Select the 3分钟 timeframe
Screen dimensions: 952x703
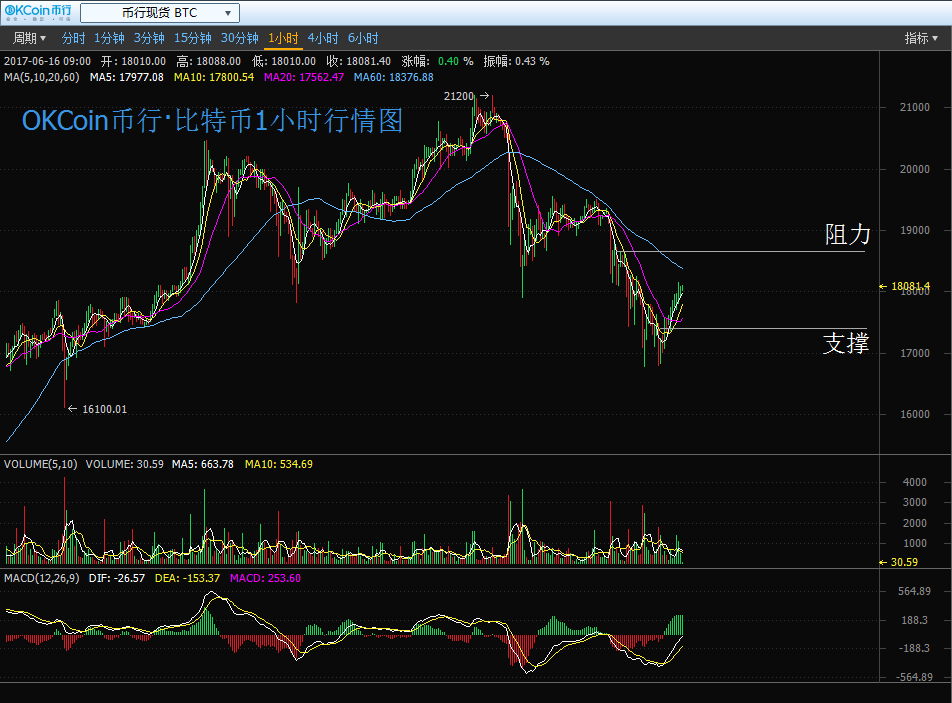[x=149, y=38]
